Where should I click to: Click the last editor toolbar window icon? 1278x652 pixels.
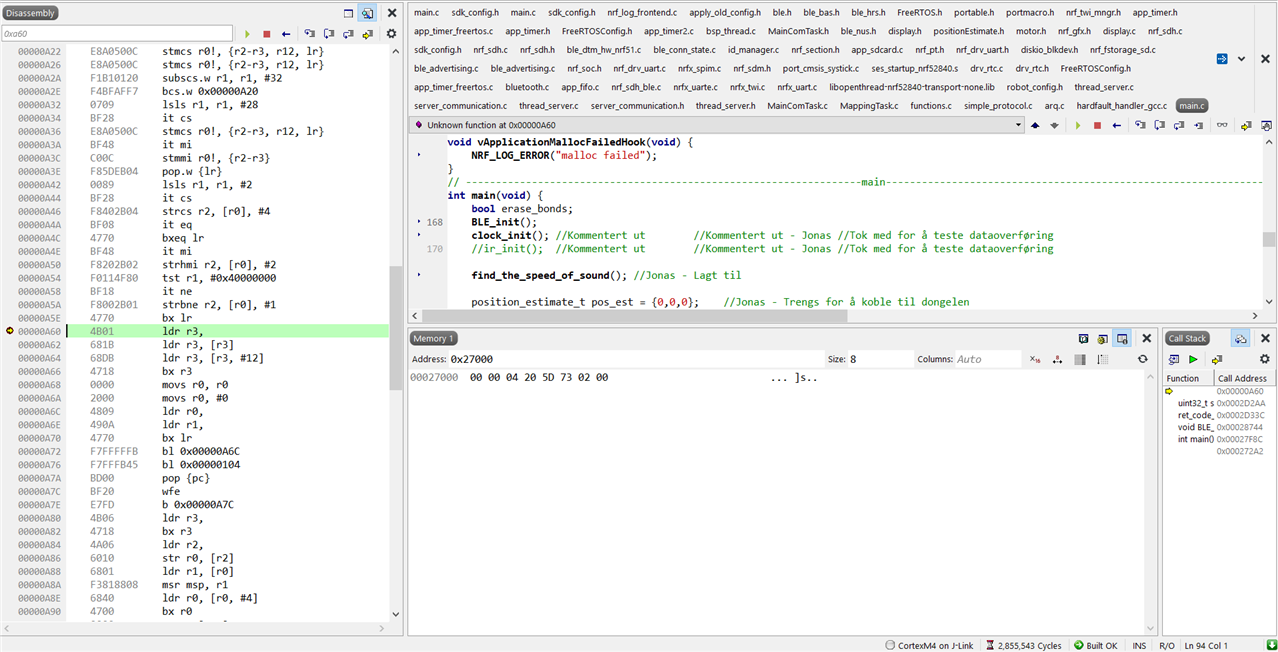(1265, 125)
